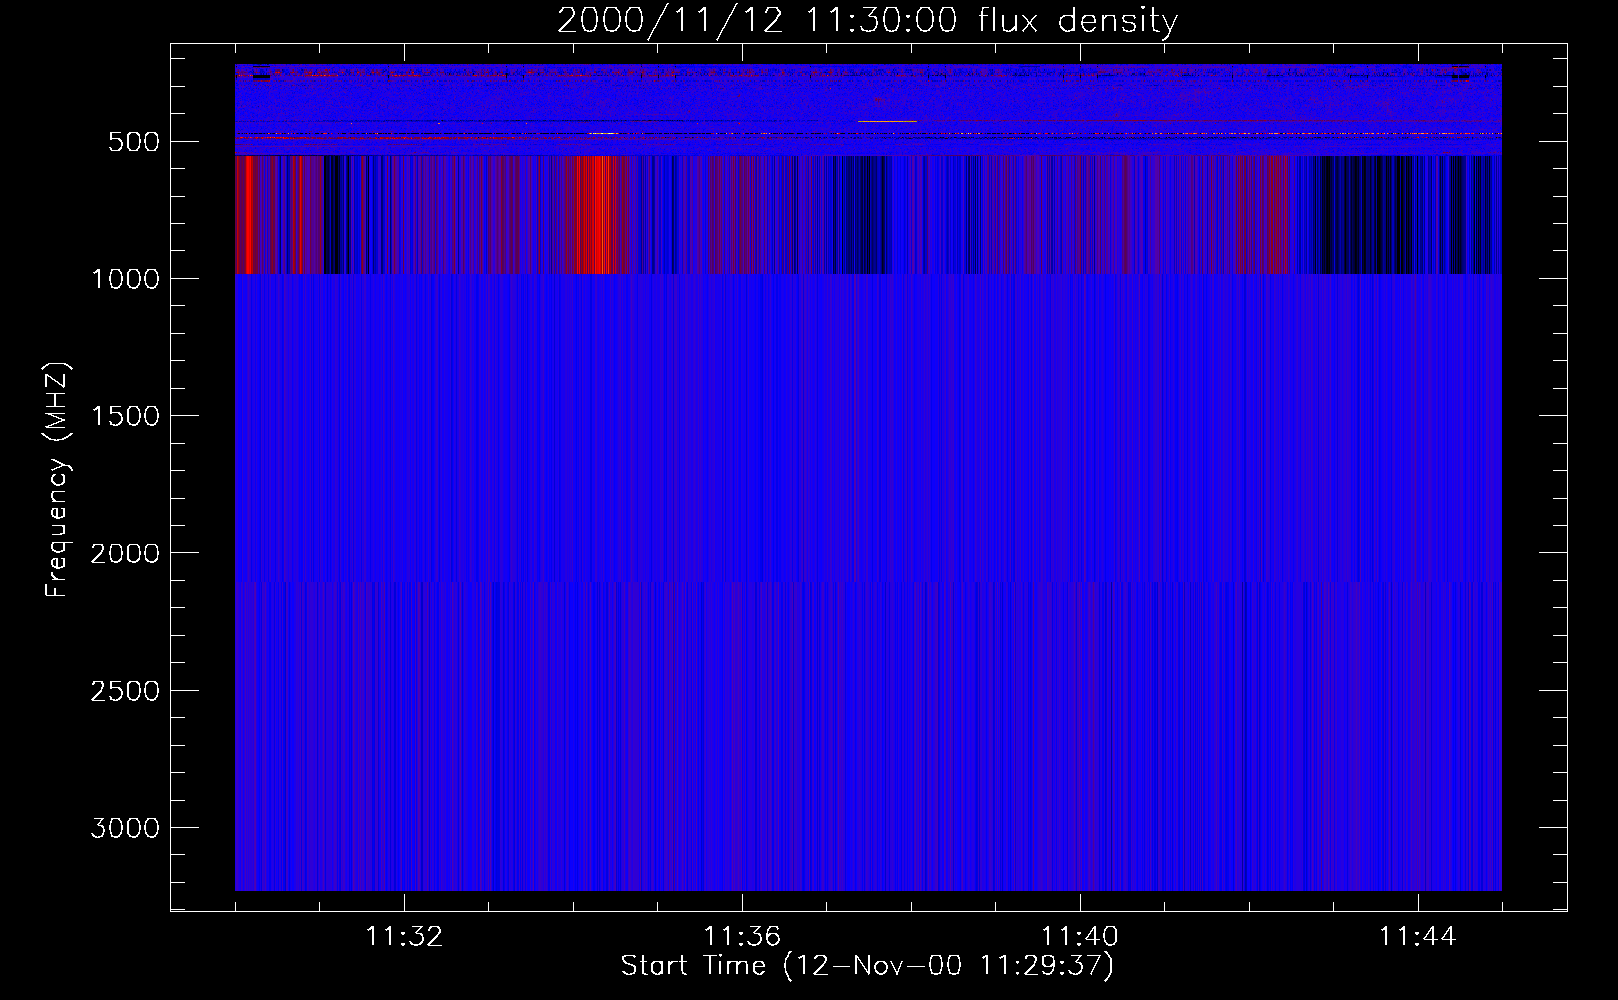Viewport: 1618px width, 1000px height.
Task: Click the 11:36 time tick label
Action: coord(742,937)
